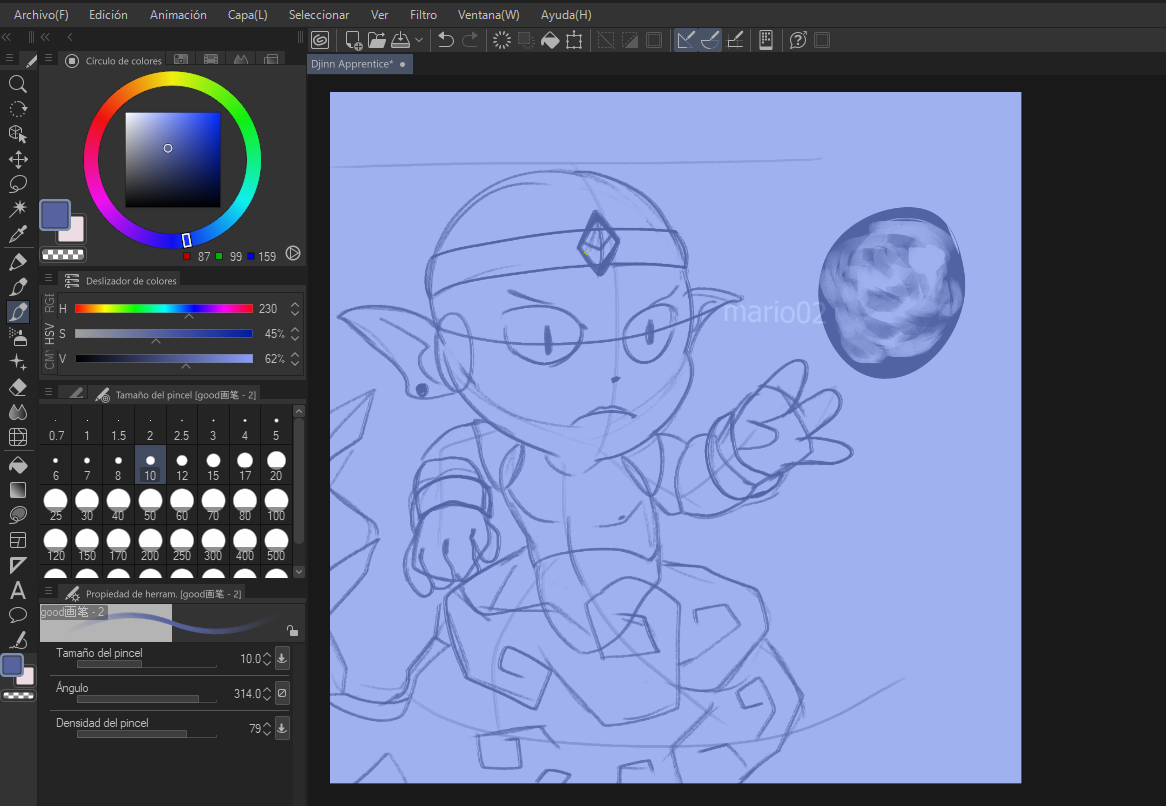Select the Eyedropper tool in the toolbar
The height and width of the screenshot is (806, 1166).
[17, 235]
